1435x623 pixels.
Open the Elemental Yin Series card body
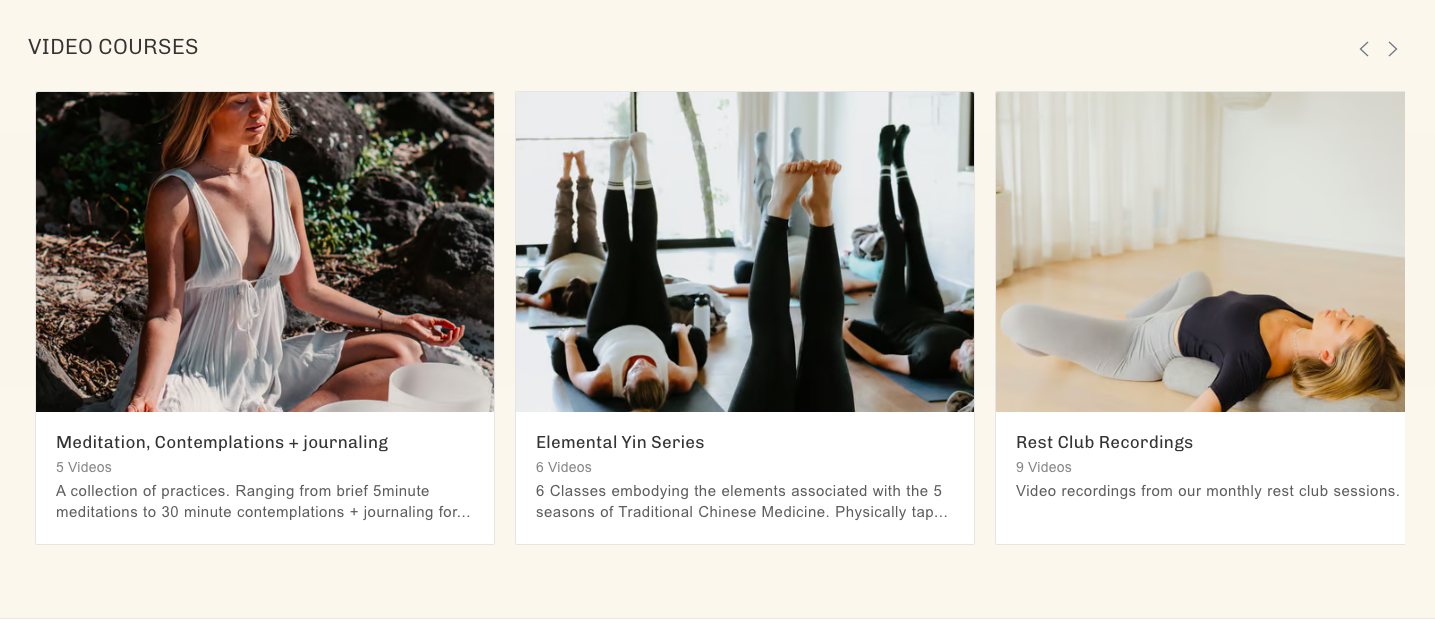[x=745, y=478]
